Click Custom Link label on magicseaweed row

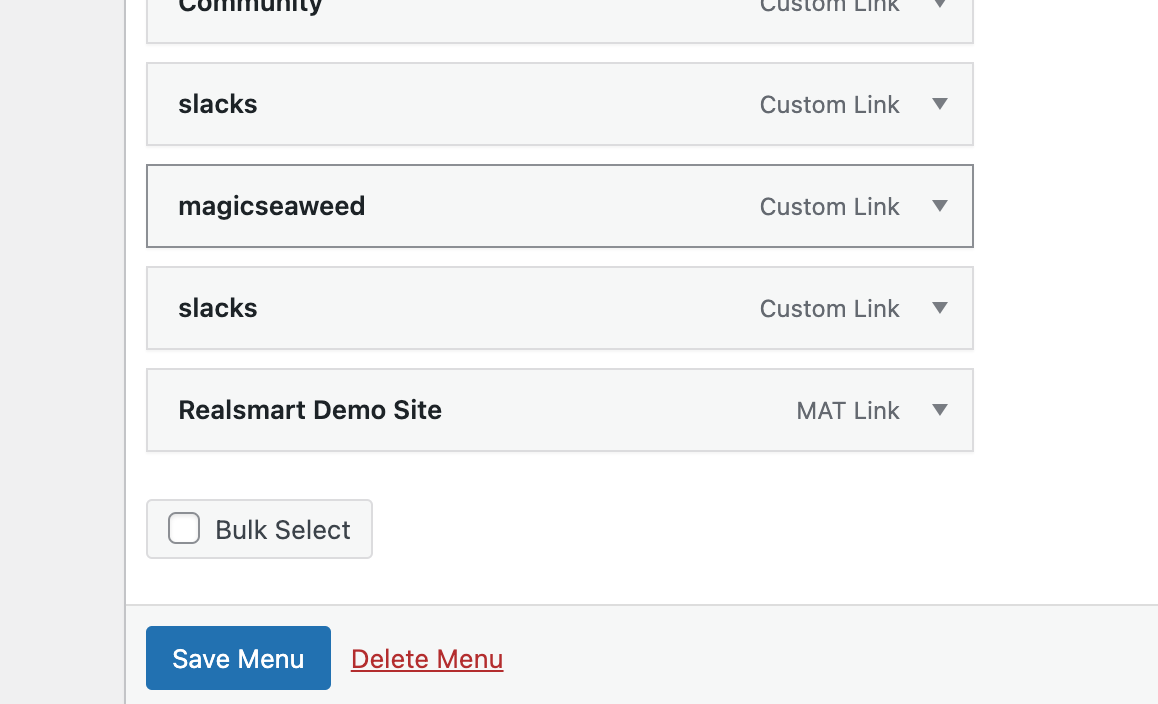tap(829, 206)
